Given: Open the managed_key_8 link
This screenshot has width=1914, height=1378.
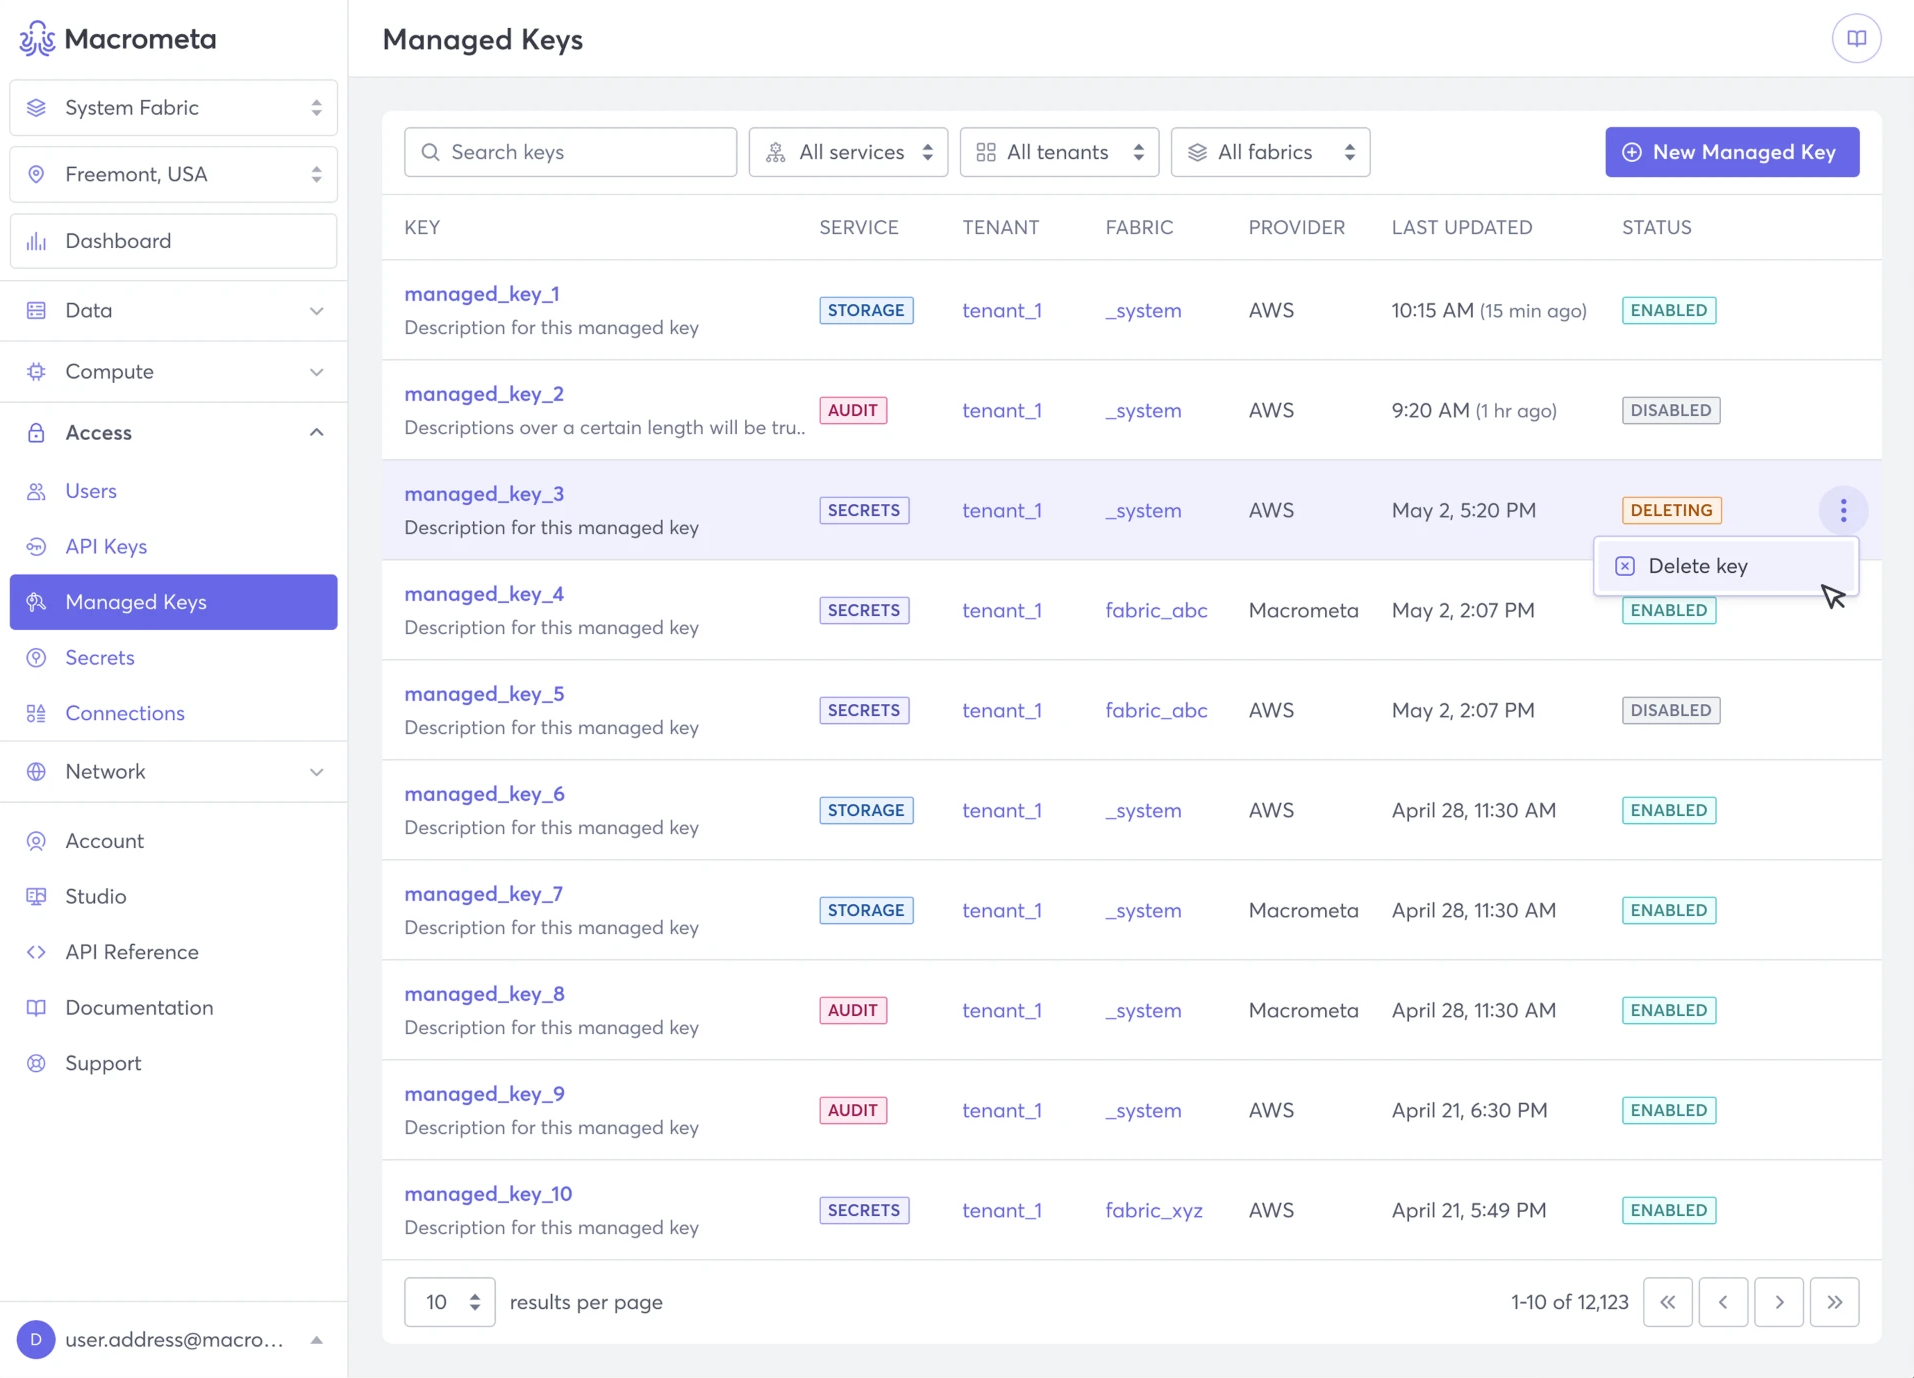Looking at the screenshot, I should (484, 994).
